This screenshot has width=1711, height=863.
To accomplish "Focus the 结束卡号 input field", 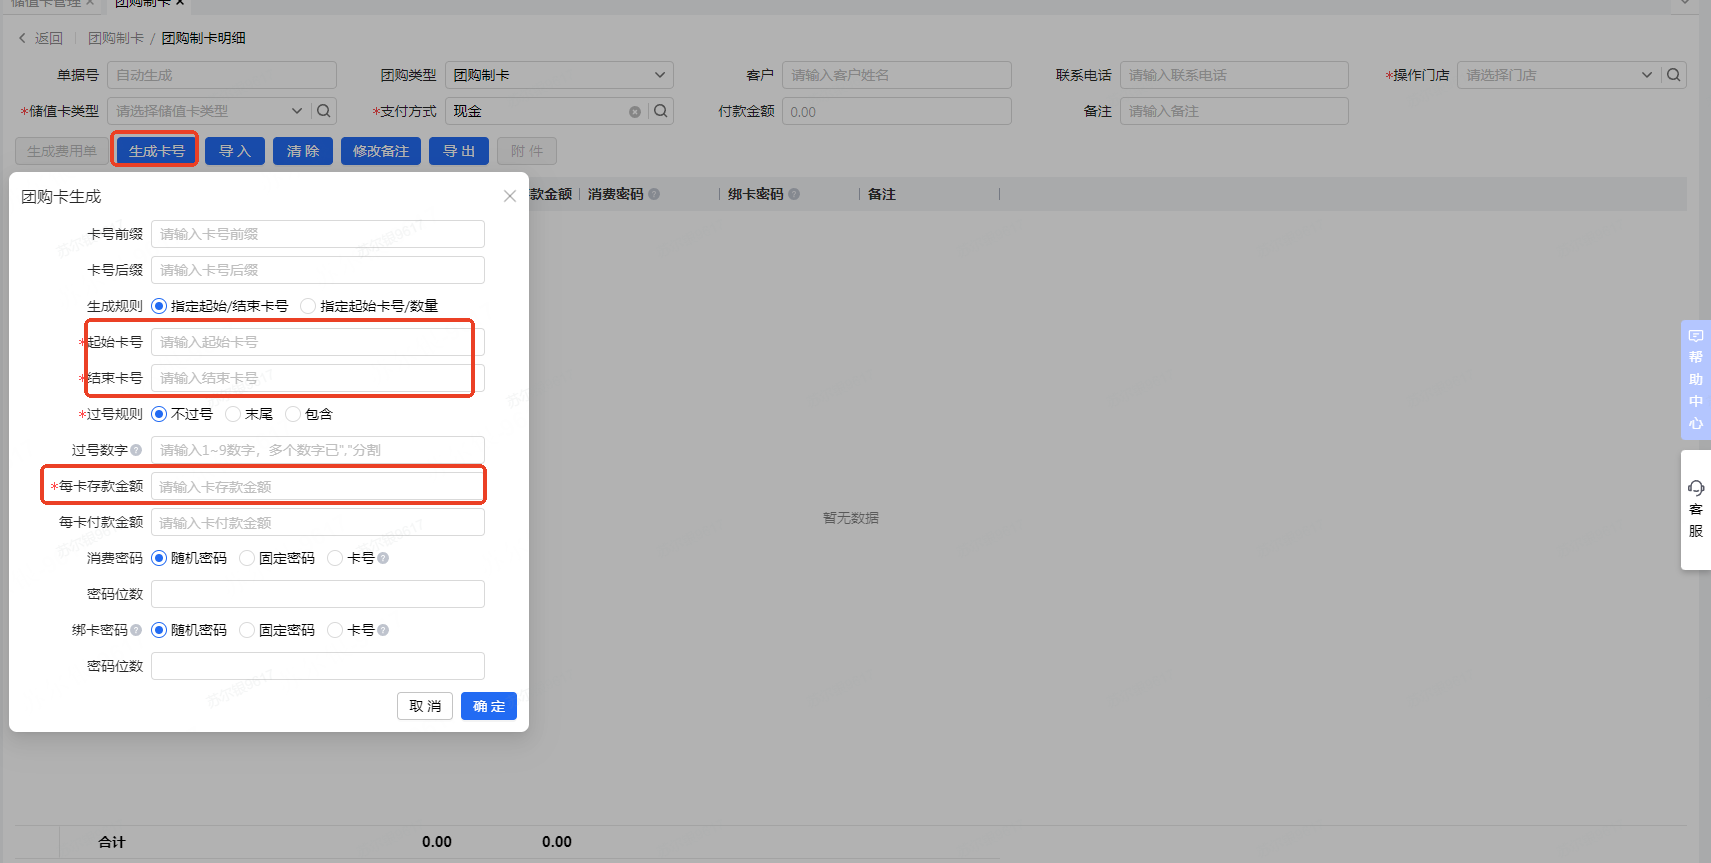I will (x=318, y=378).
